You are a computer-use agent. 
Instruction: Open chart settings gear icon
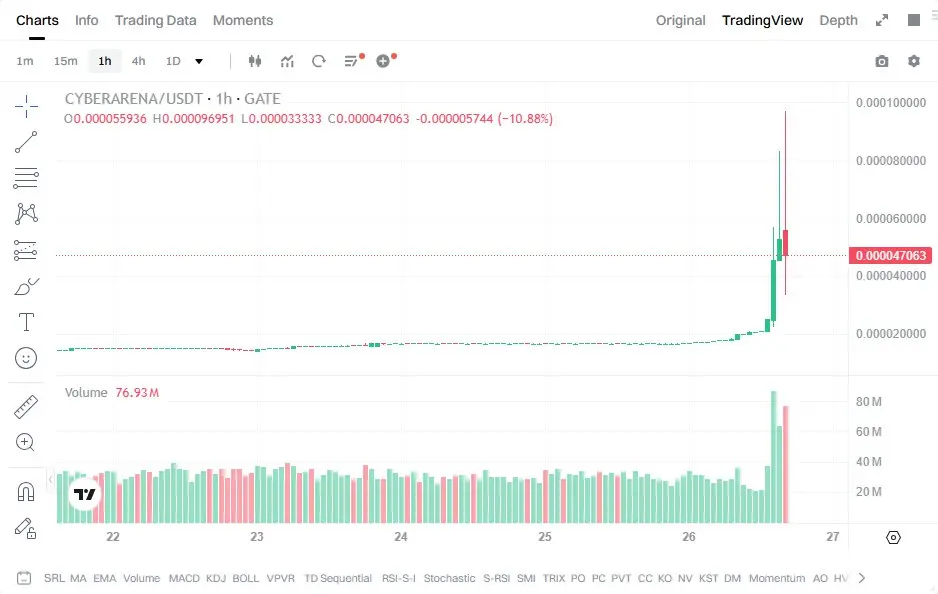click(913, 61)
